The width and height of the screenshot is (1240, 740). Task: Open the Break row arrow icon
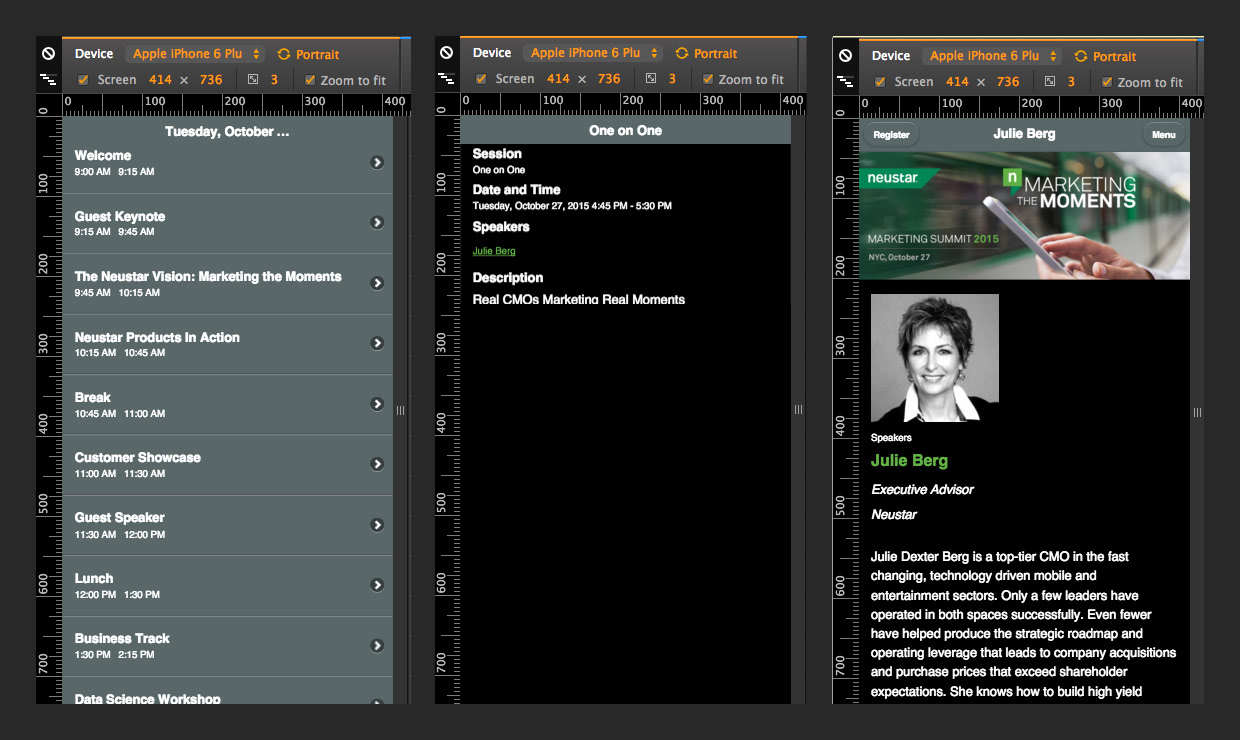(377, 404)
